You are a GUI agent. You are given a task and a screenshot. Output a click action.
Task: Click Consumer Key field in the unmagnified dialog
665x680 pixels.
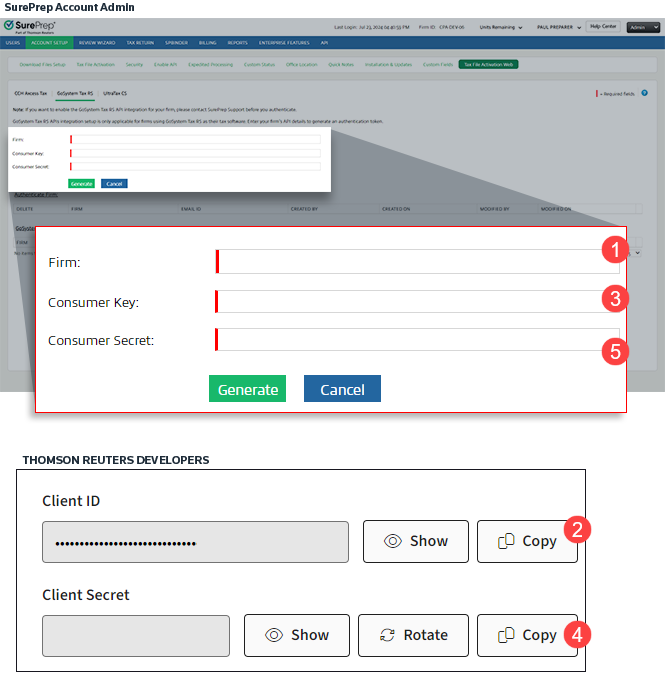click(195, 153)
